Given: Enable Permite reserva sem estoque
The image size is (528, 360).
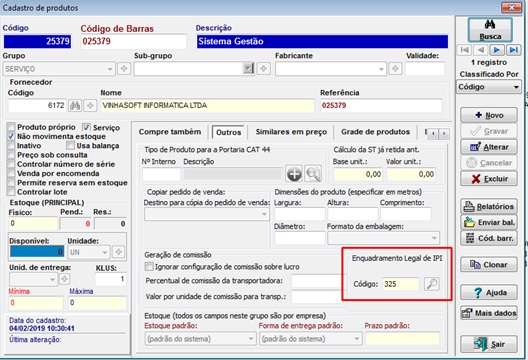Looking at the screenshot, I should click(11, 183).
